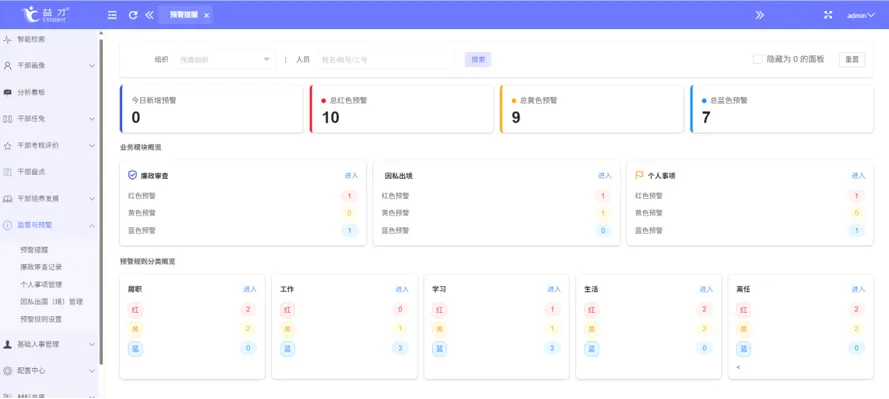Click the double left arrow tab scroller
889x399 pixels.
pos(149,15)
